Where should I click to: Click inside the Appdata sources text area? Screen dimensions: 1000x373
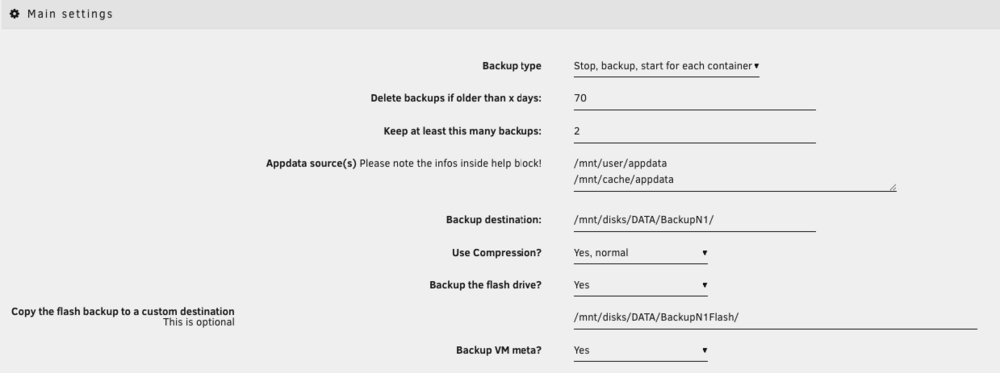coord(735,172)
